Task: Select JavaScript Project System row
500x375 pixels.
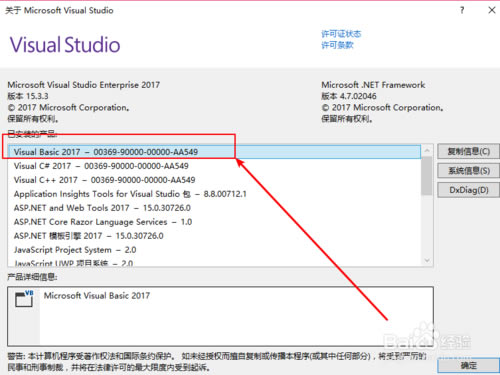Action: 214,250
